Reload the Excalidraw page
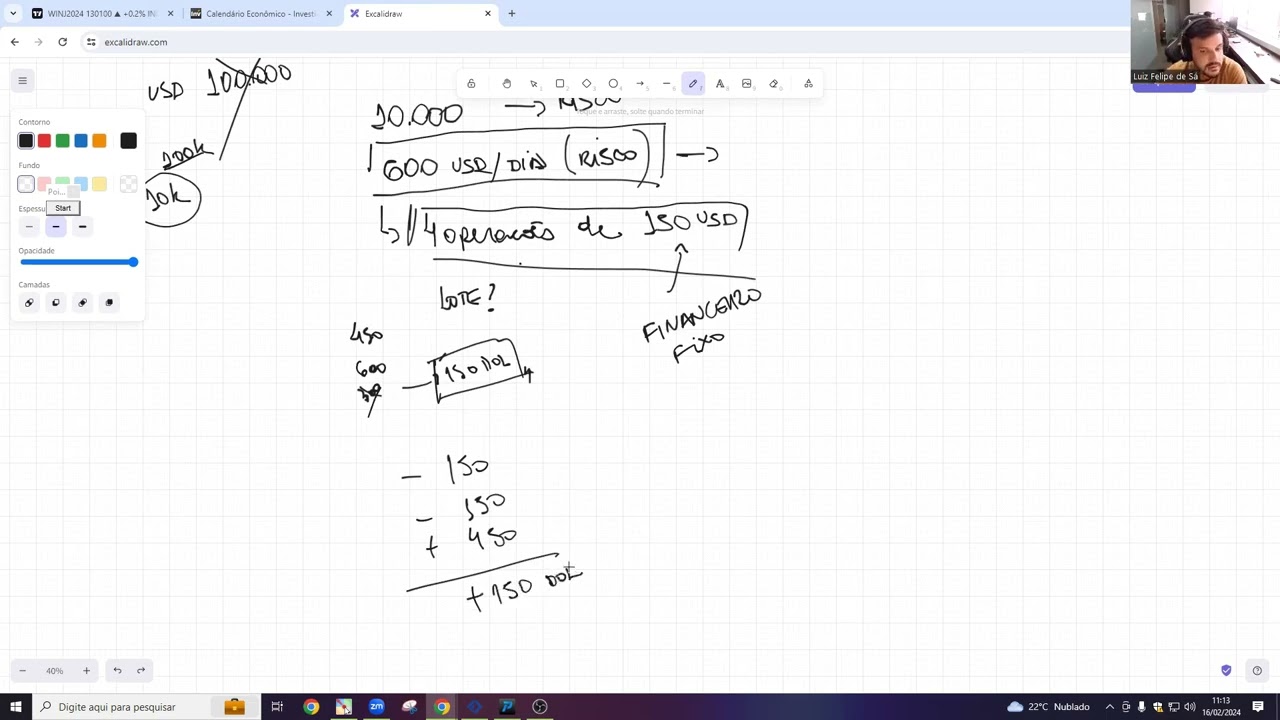Image resolution: width=1280 pixels, height=720 pixels. coord(62,42)
